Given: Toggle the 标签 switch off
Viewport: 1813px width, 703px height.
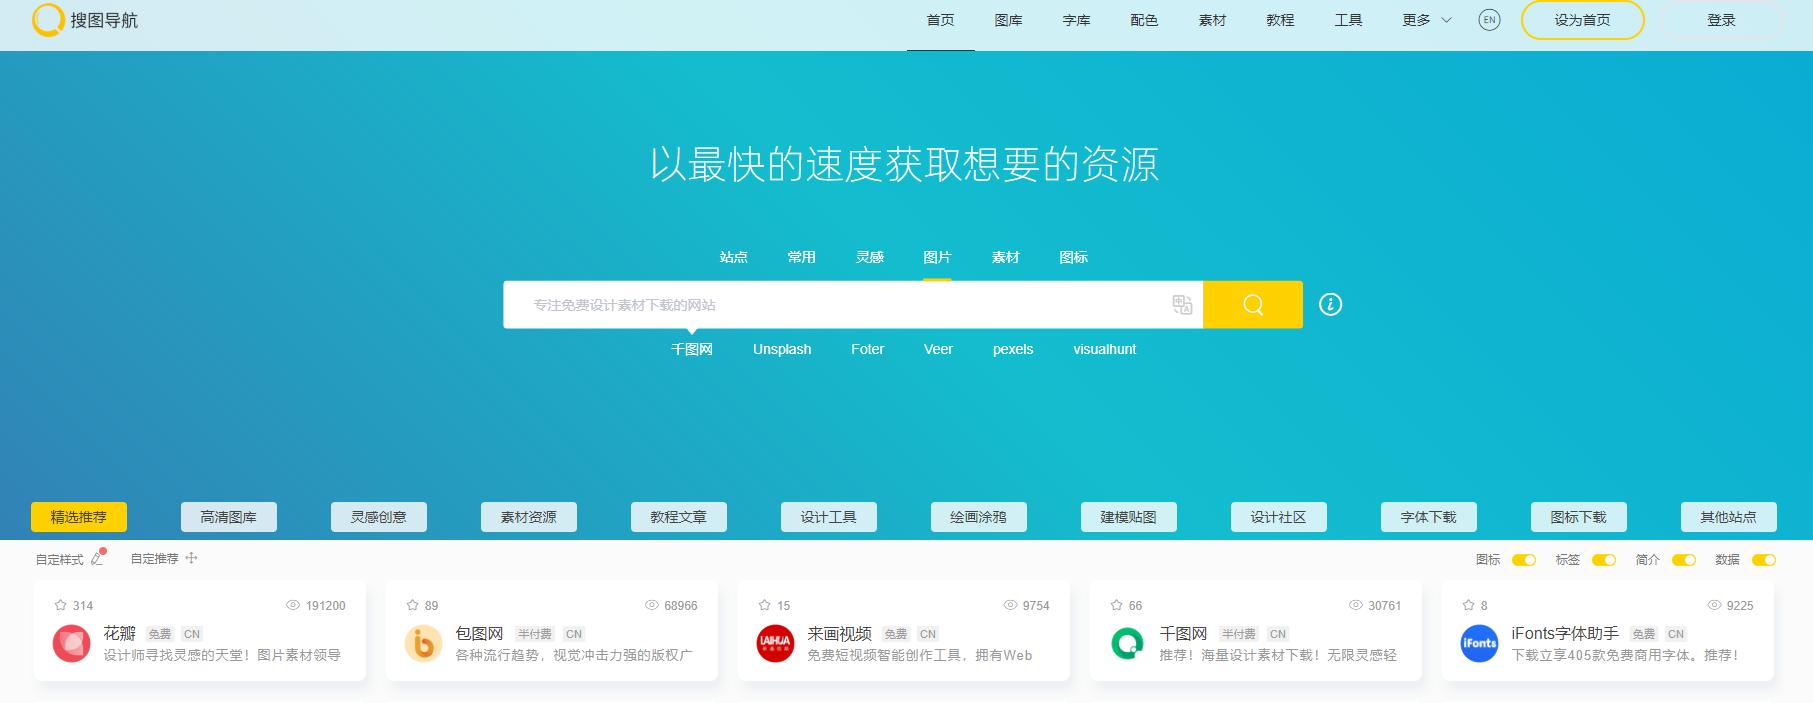Looking at the screenshot, I should (x=1604, y=560).
